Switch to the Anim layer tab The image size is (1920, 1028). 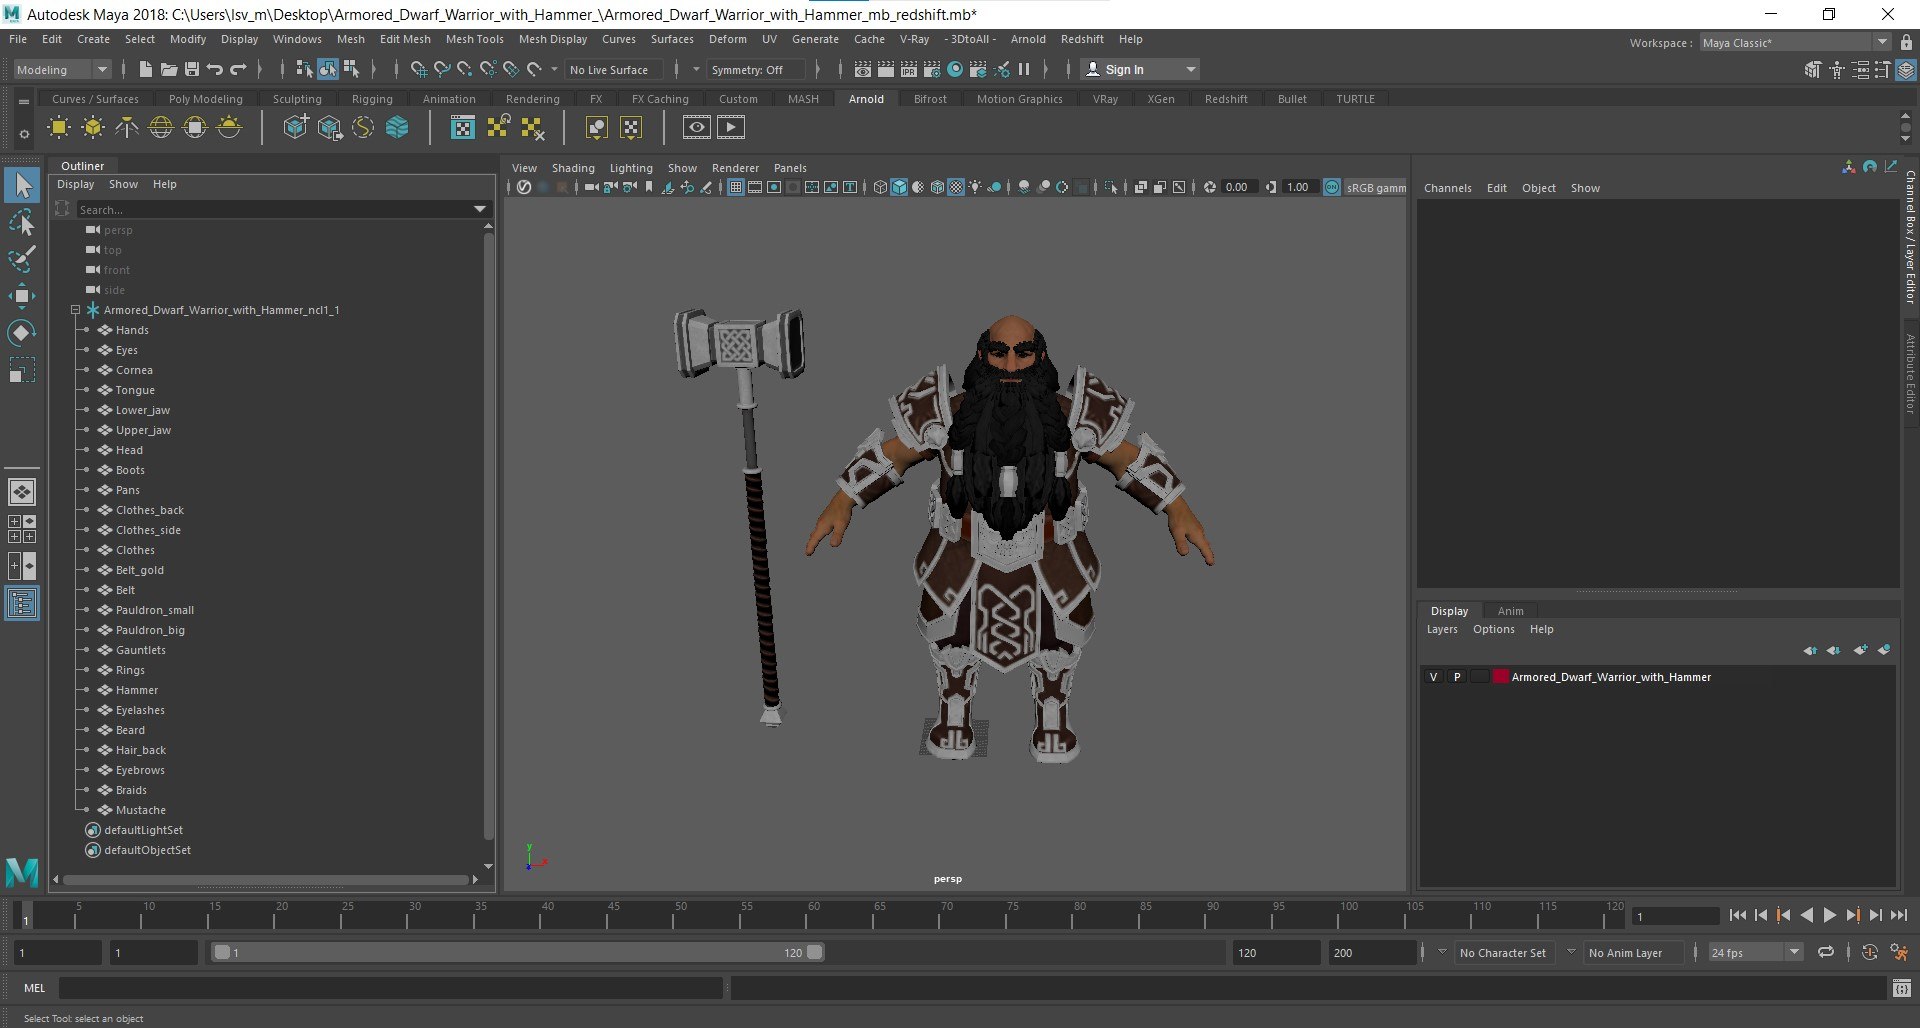pyautogui.click(x=1510, y=611)
